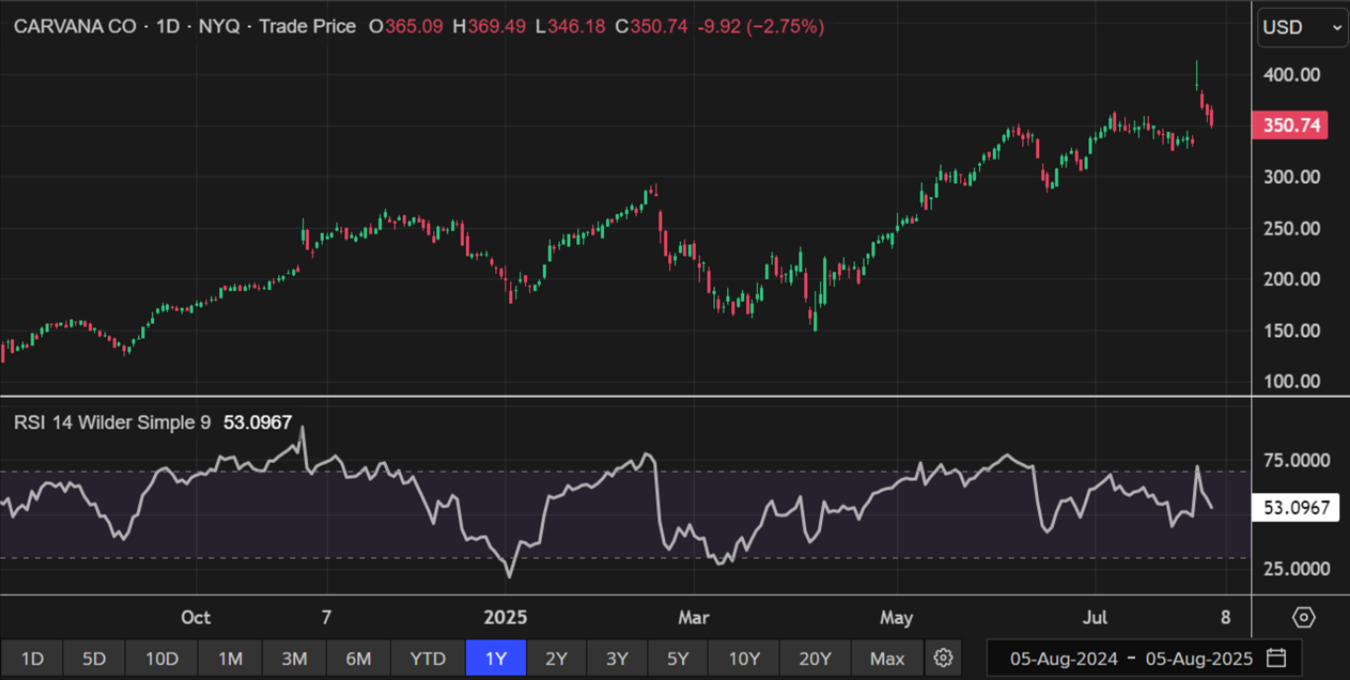
Task: Select the highlighted 1Y range
Action: (x=496, y=658)
